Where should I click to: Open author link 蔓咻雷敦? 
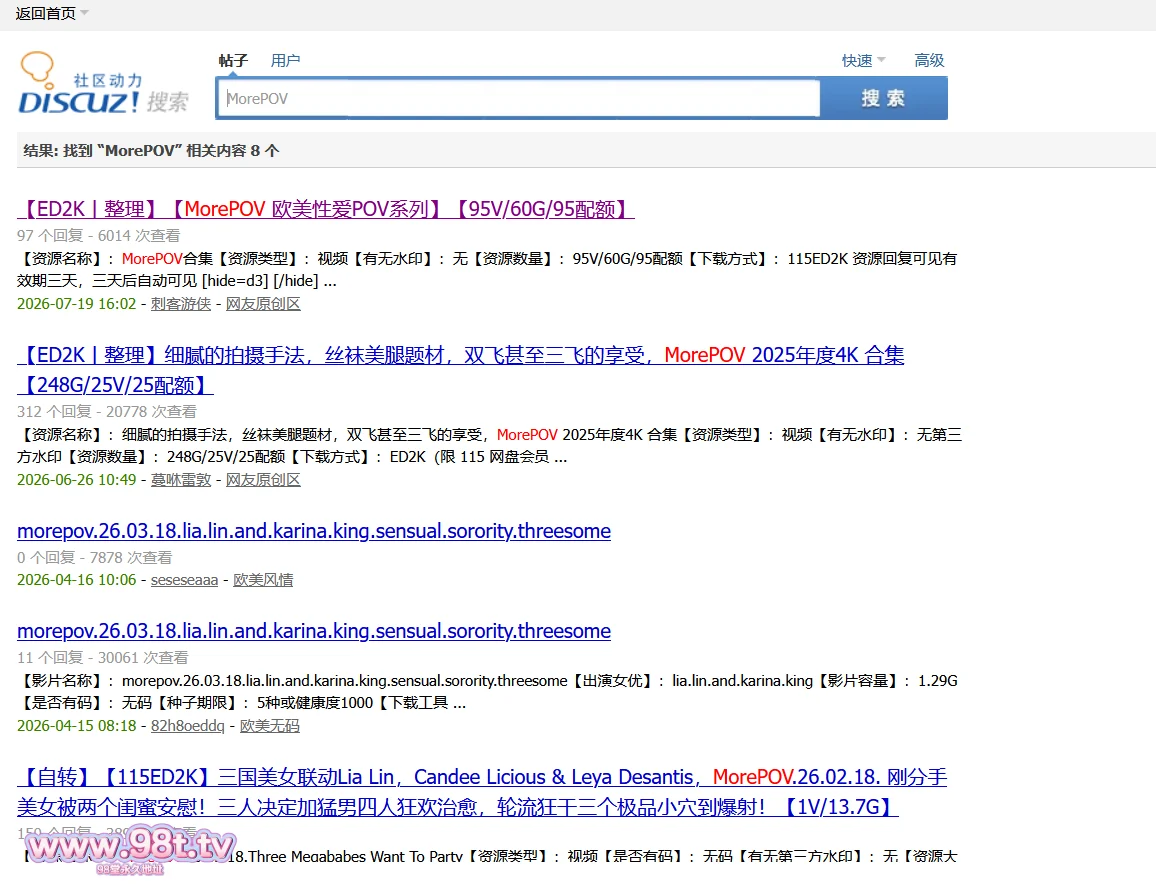coord(181,480)
